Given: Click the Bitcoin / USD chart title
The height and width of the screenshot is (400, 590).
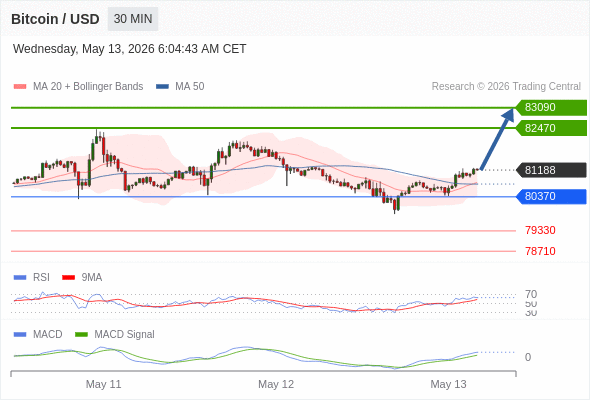Looking at the screenshot, I should click(x=55, y=19).
